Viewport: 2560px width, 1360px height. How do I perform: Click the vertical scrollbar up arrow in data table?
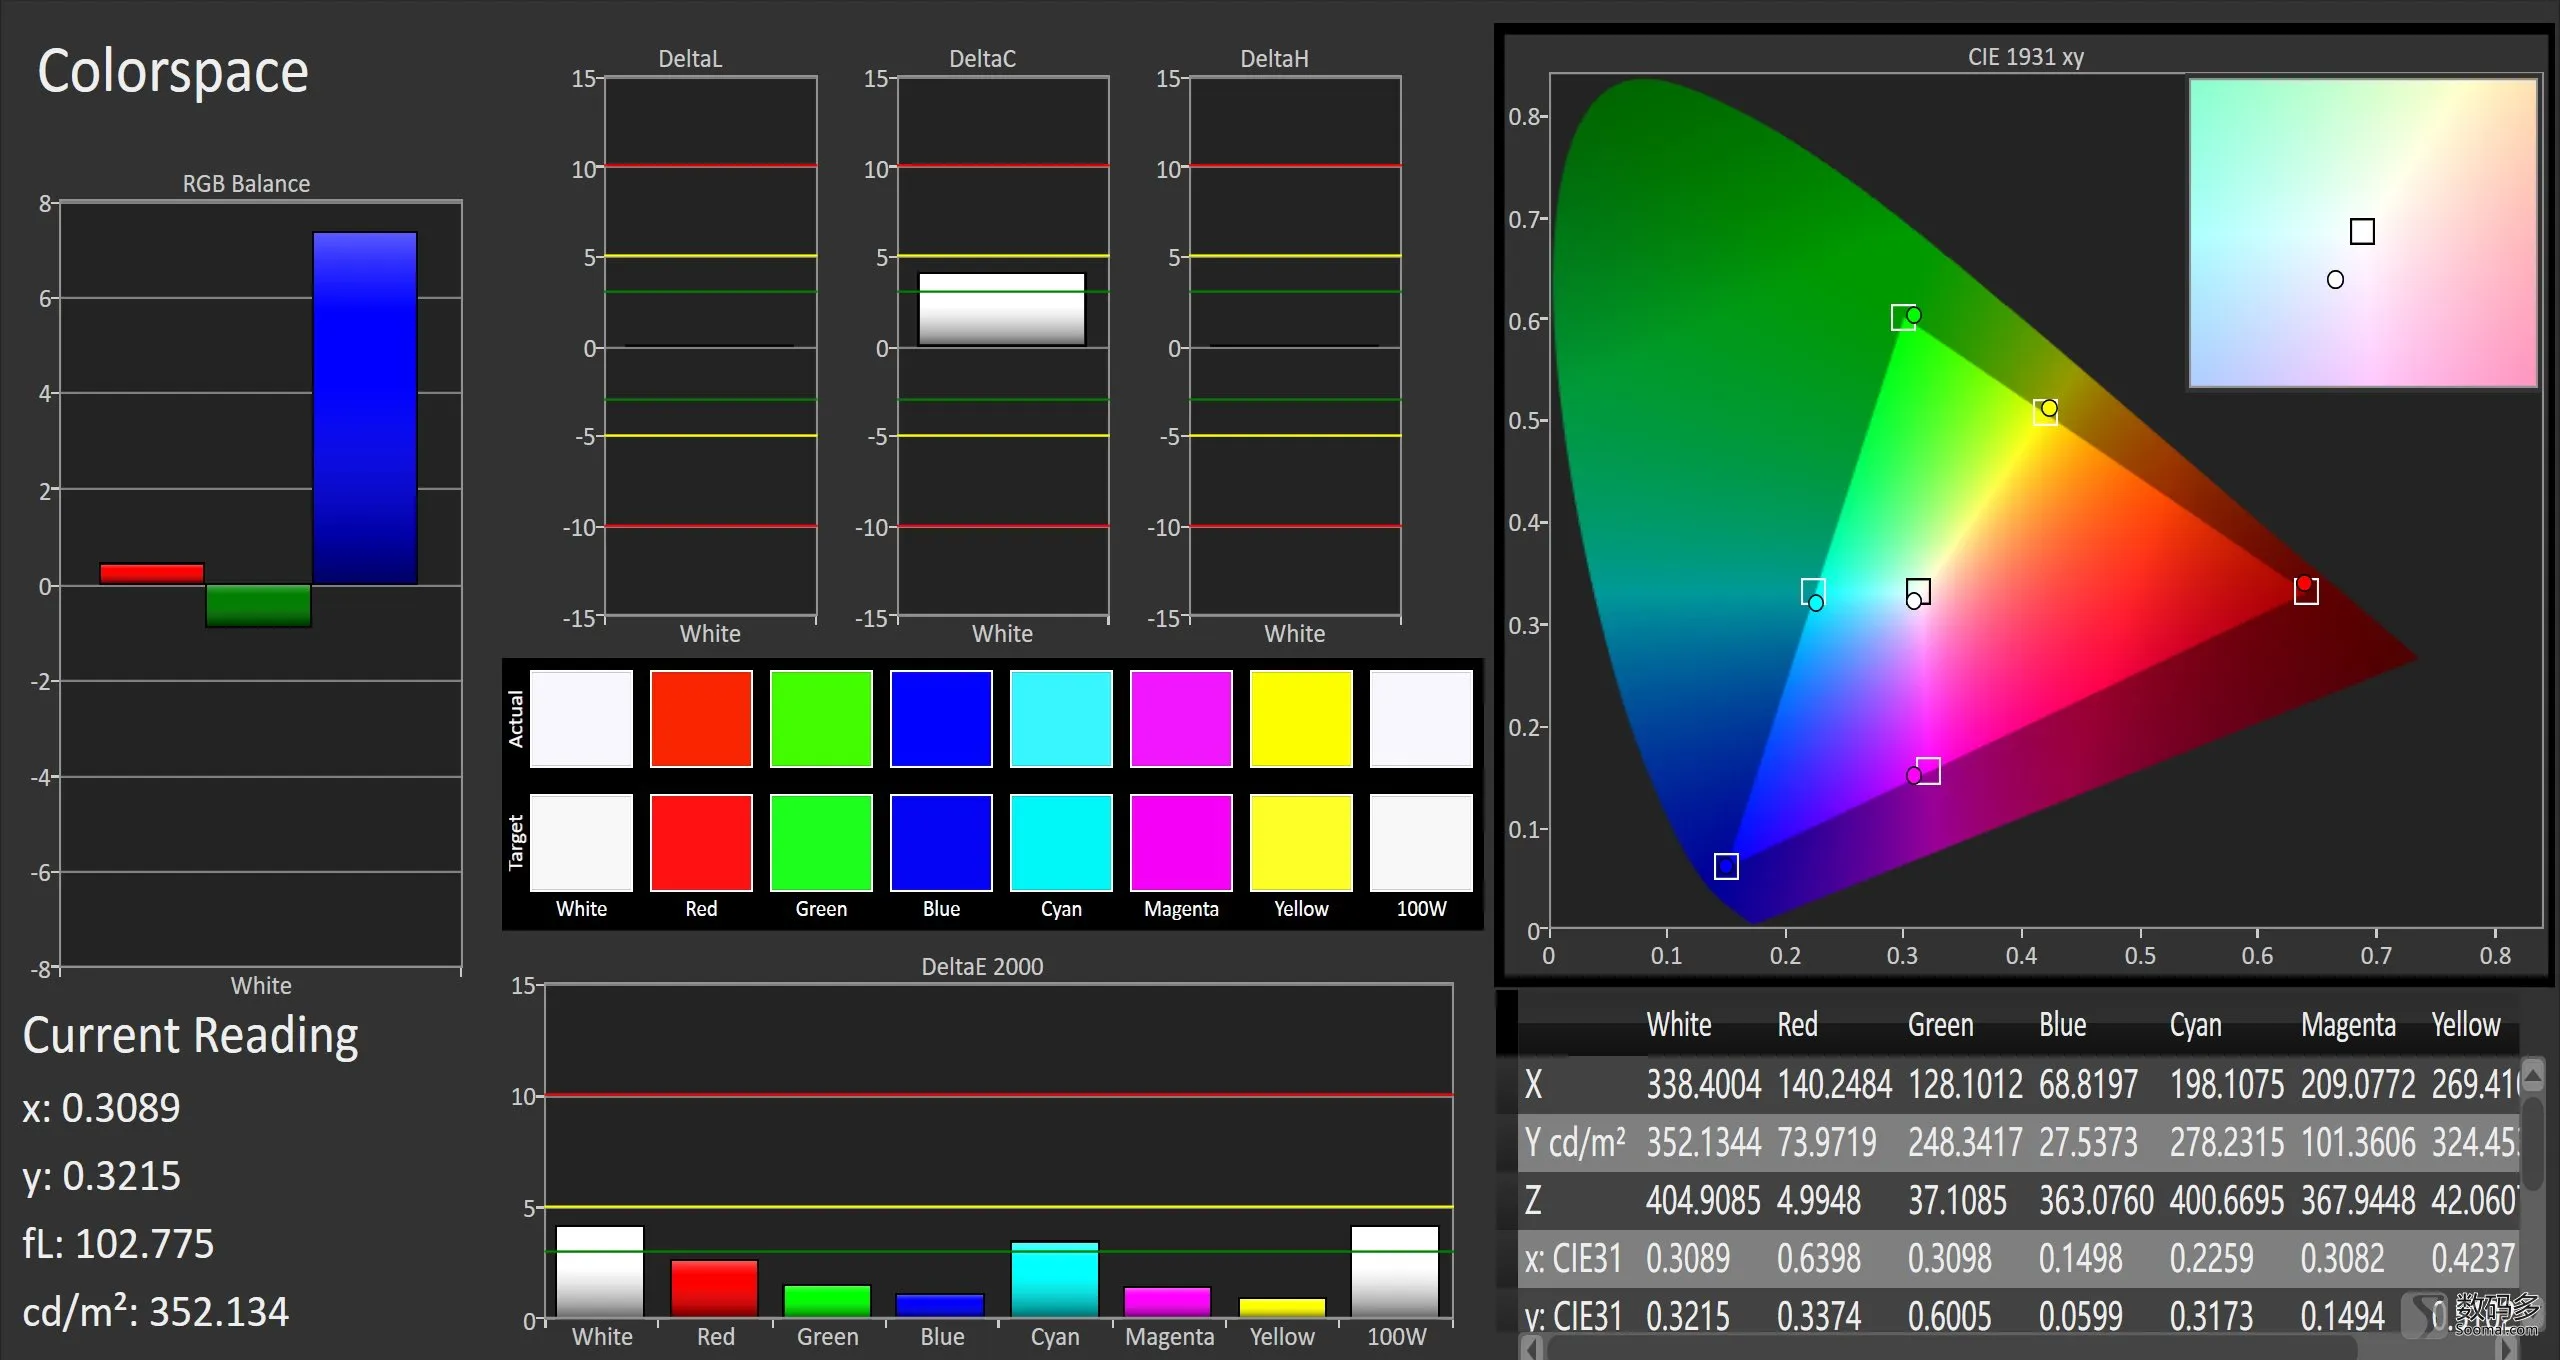point(2532,1077)
